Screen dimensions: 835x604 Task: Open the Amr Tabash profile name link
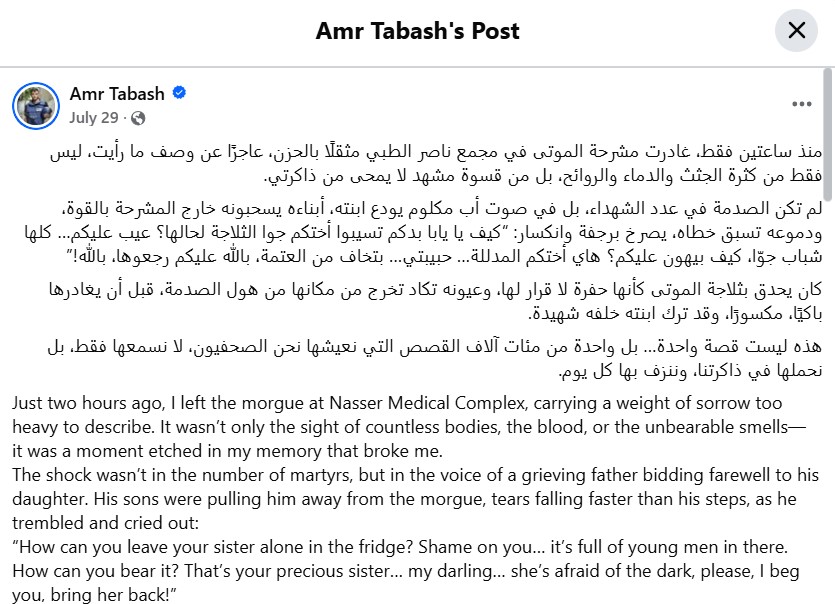[117, 94]
